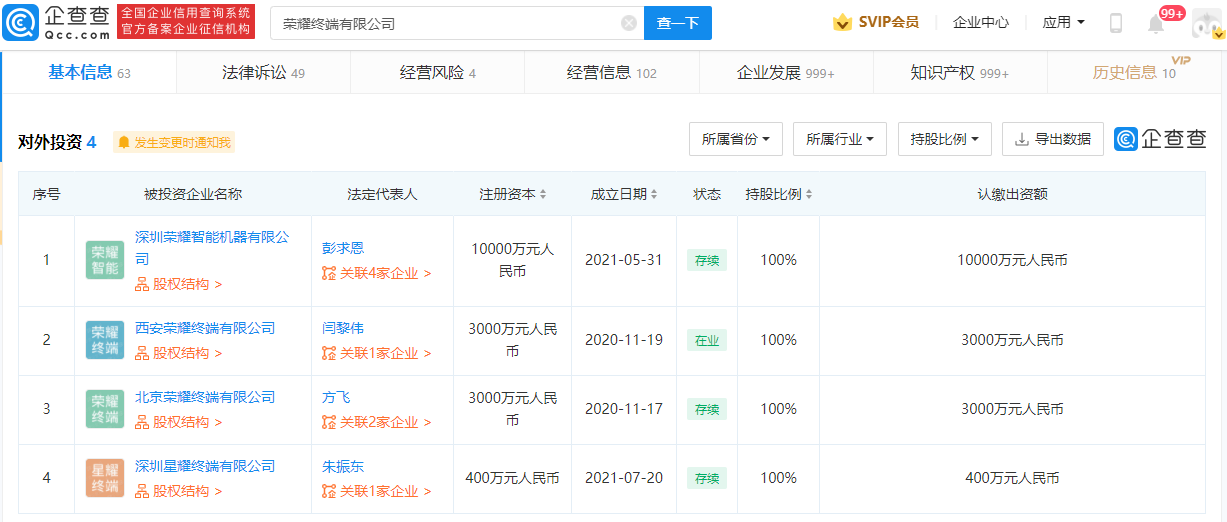Click the user avatar icon

(x=1207, y=23)
